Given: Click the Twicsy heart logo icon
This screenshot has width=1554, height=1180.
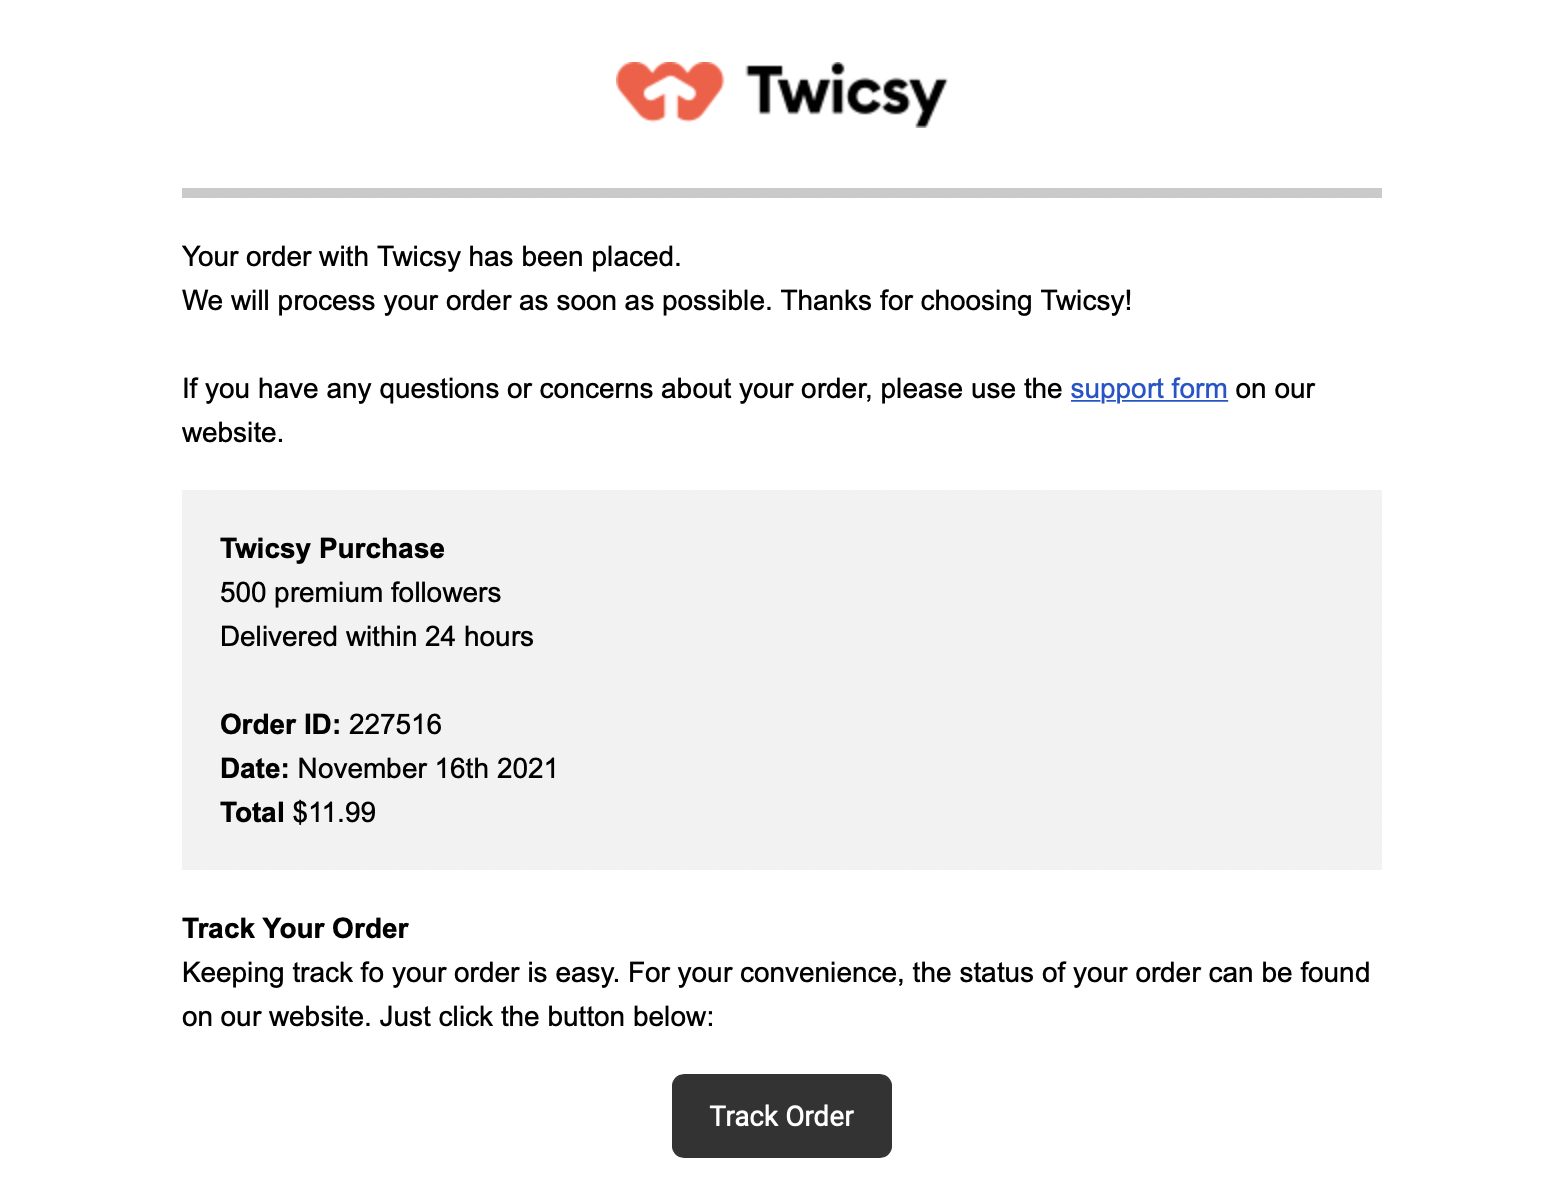Looking at the screenshot, I should click(669, 91).
